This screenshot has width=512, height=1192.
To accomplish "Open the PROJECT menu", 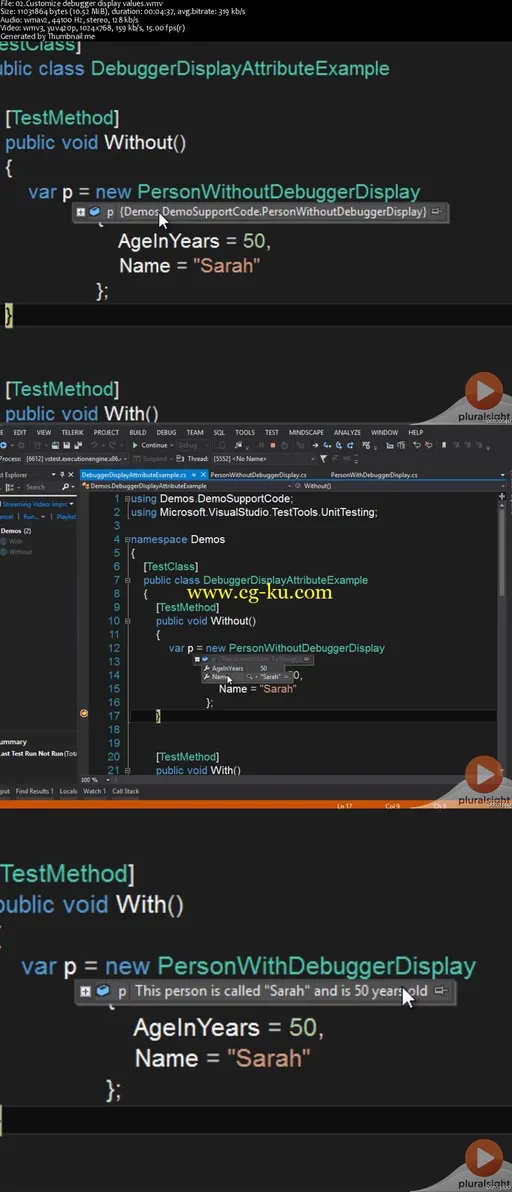I will click(106, 433).
